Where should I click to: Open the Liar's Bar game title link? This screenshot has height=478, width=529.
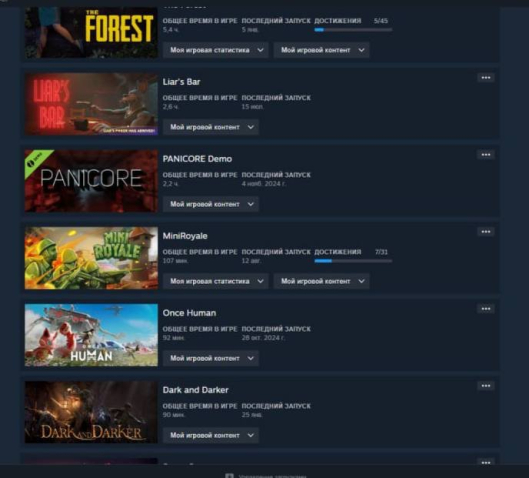pos(182,82)
